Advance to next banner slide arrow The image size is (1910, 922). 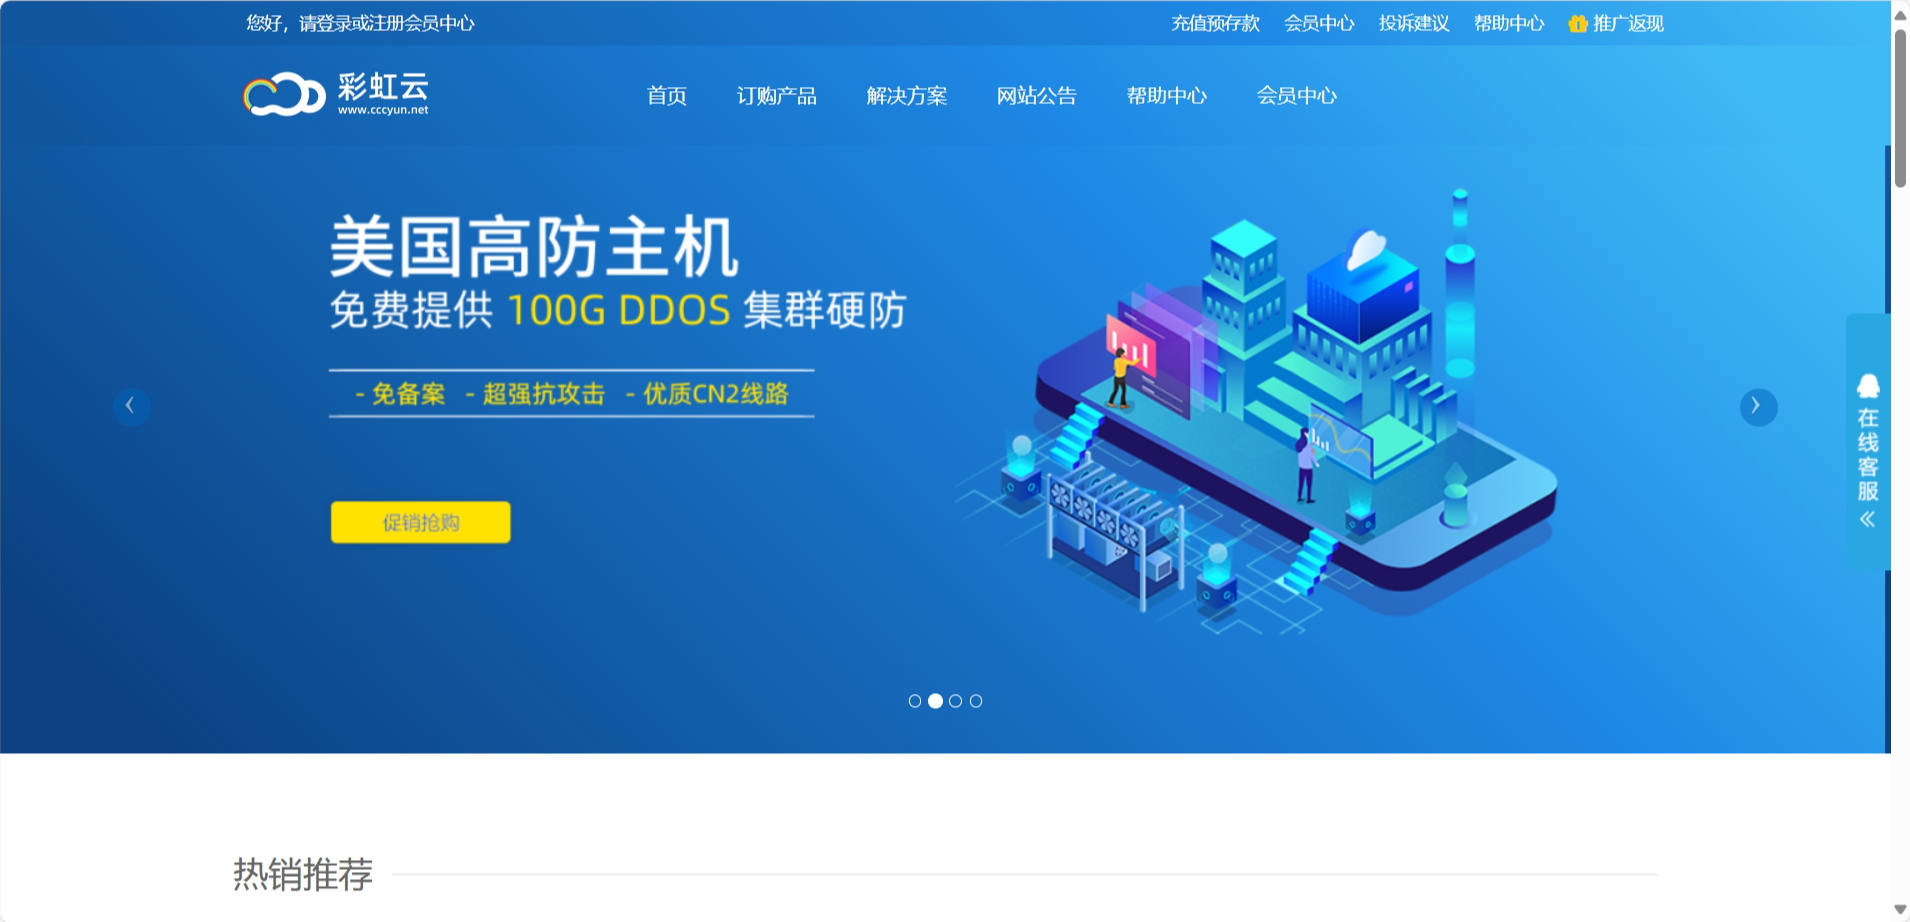(x=1757, y=406)
